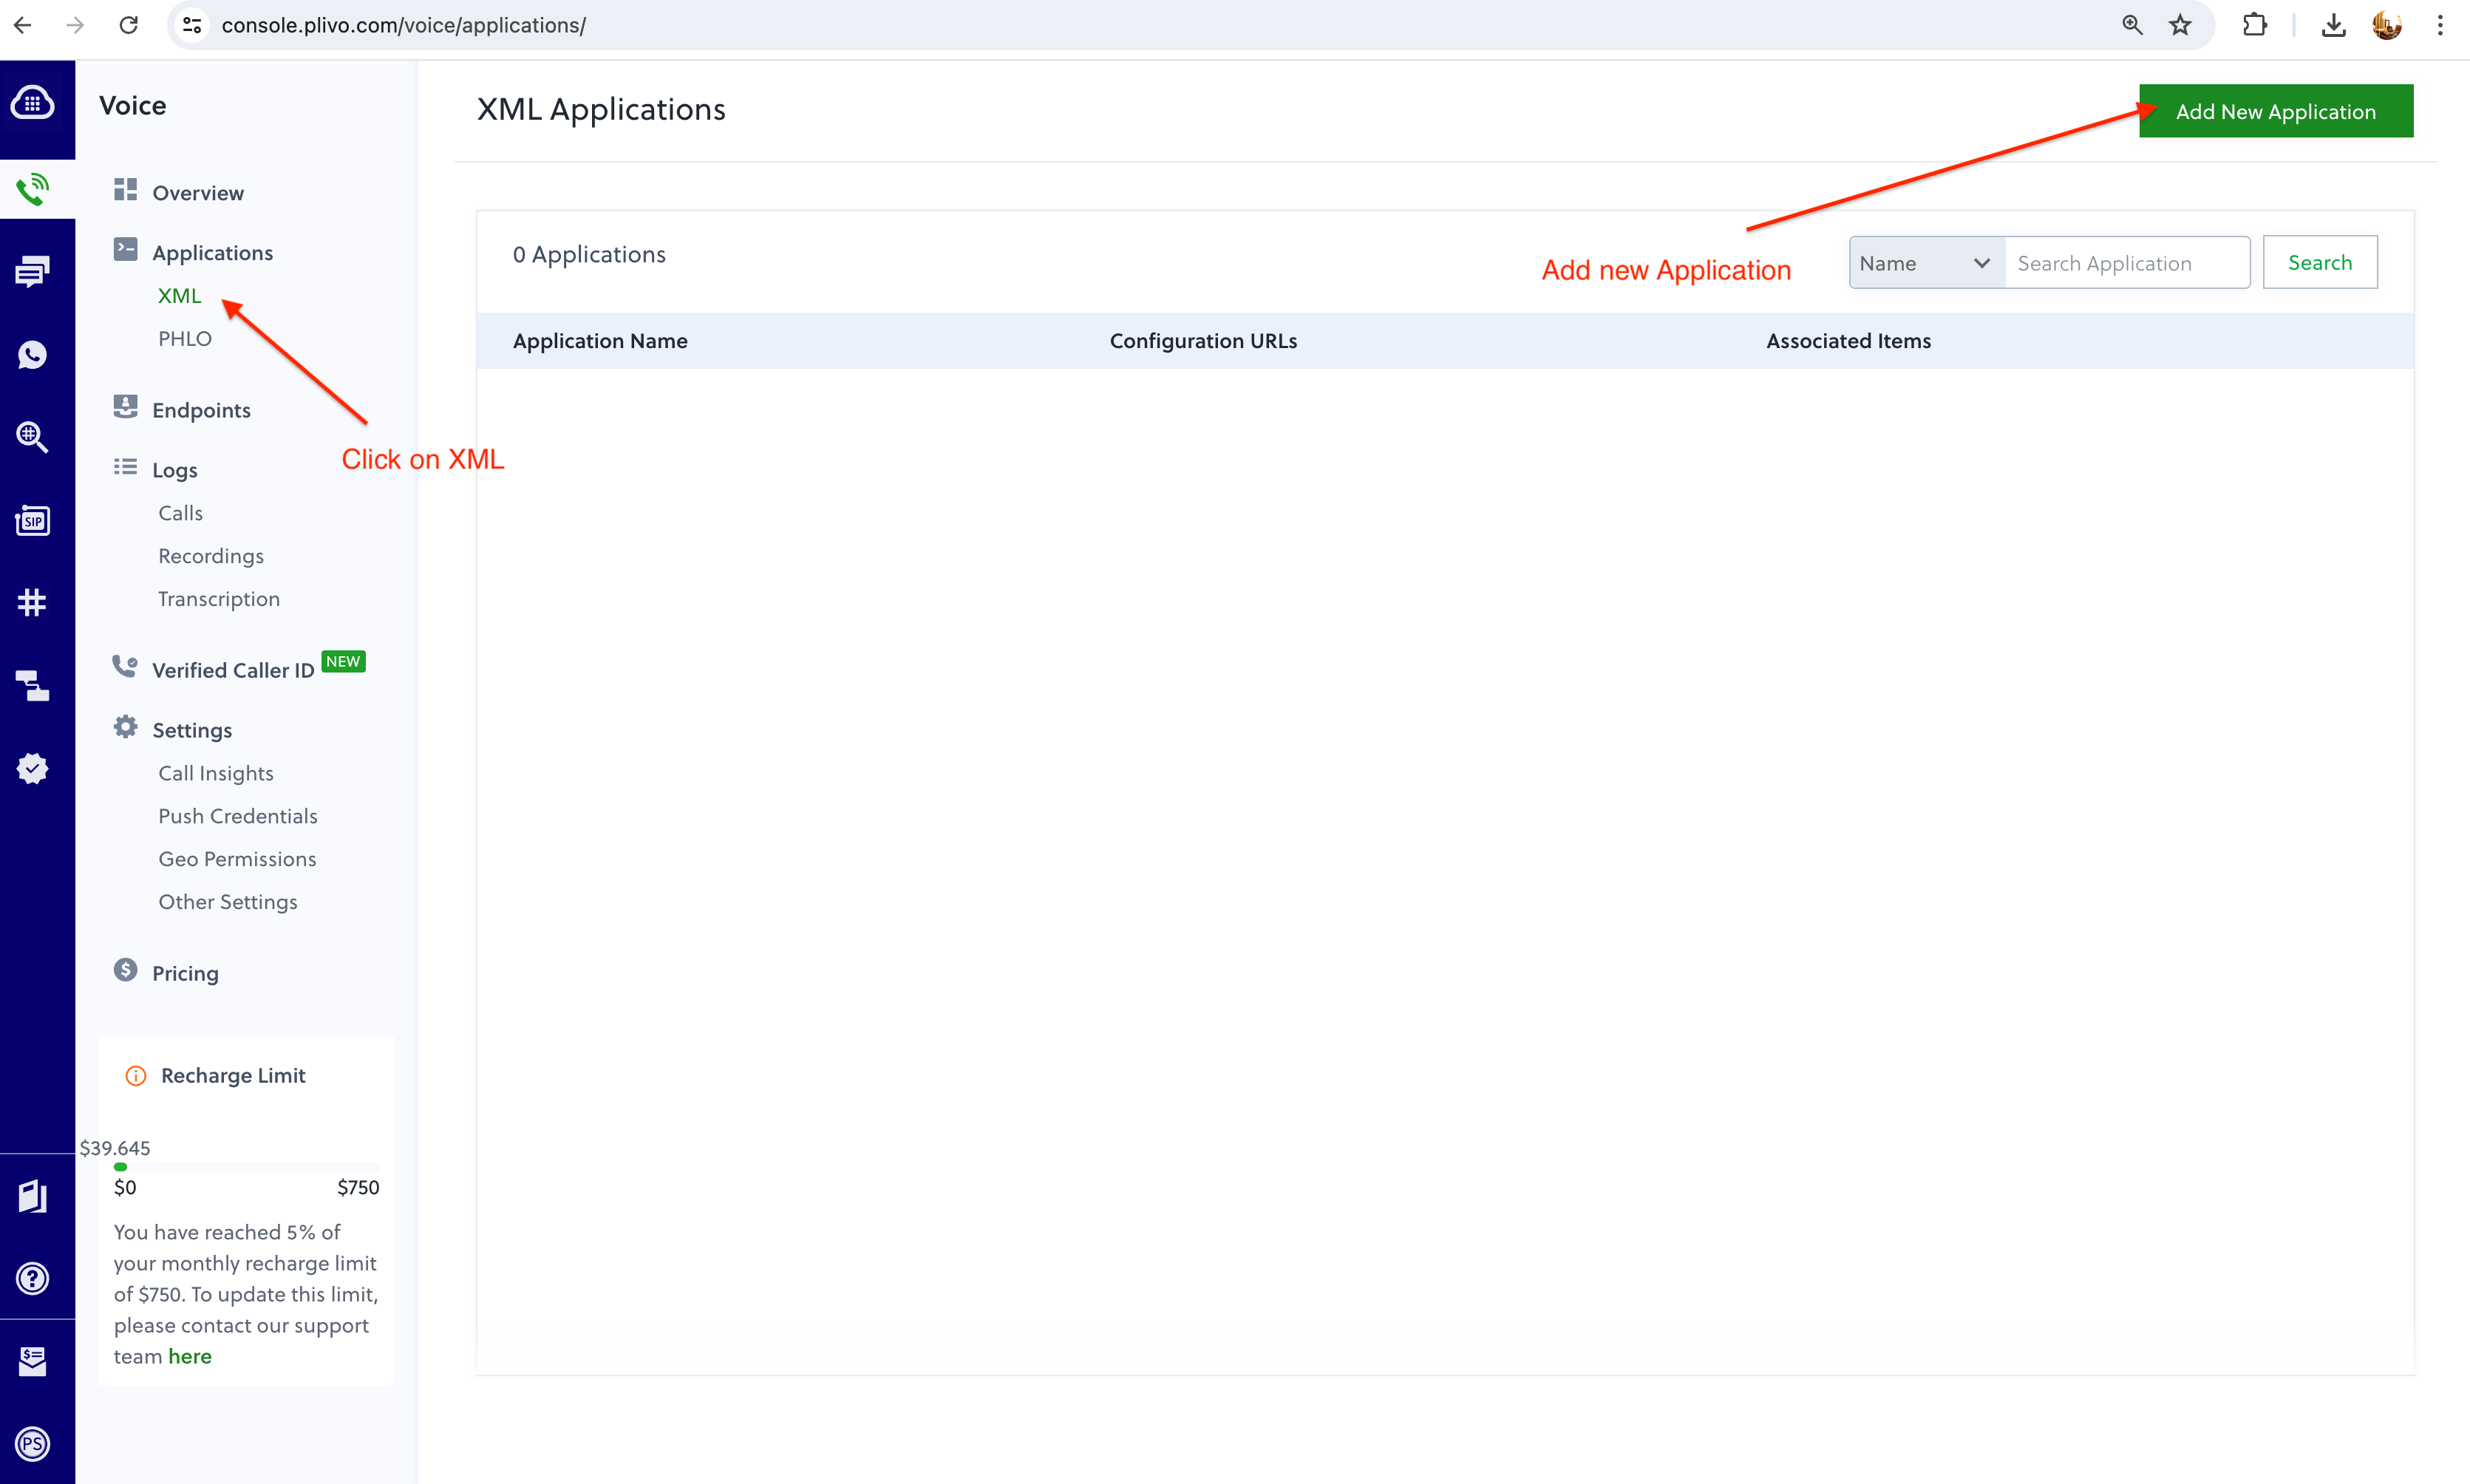Focus the Search Application input field
Screen dimensions: 2470x1484
point(2127,263)
